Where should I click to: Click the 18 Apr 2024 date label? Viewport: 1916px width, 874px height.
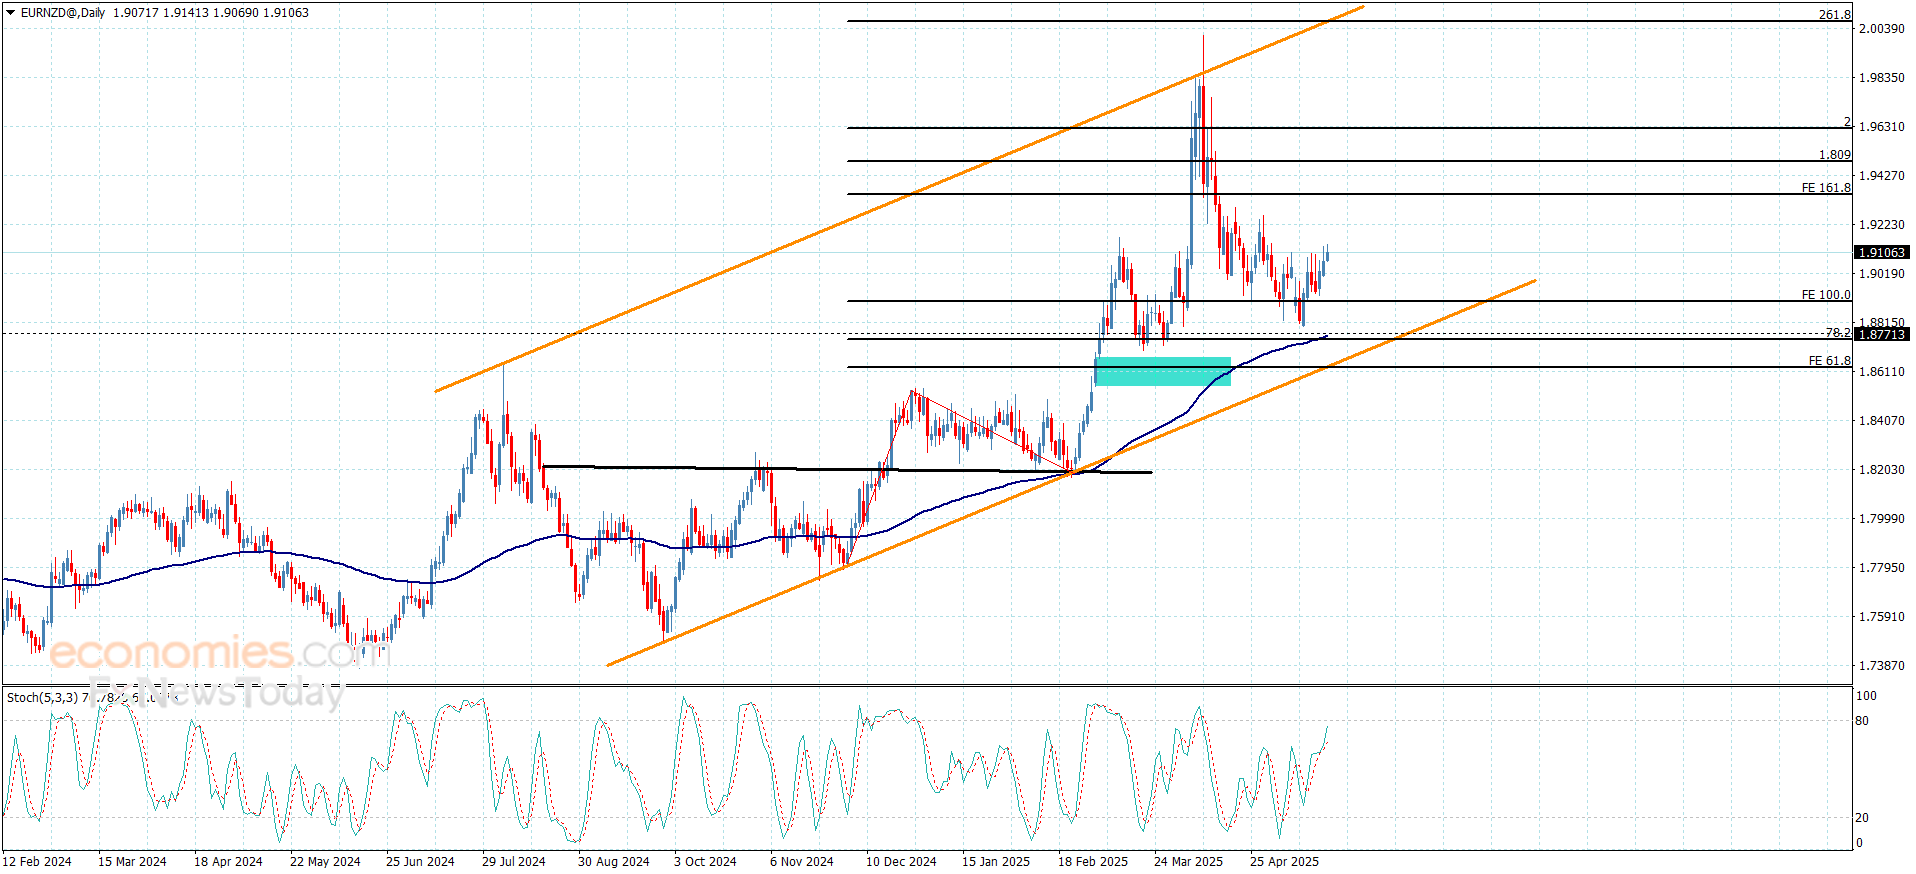click(x=228, y=862)
